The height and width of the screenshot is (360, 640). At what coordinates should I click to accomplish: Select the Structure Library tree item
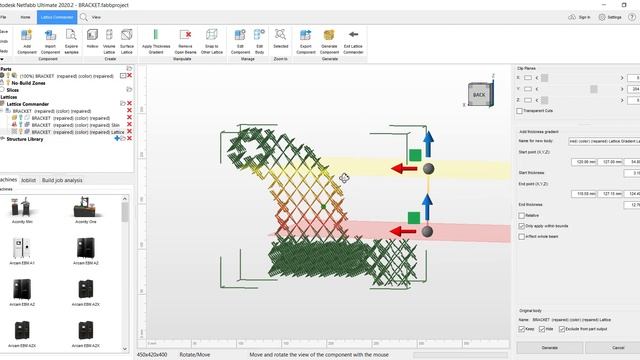pos(24,139)
